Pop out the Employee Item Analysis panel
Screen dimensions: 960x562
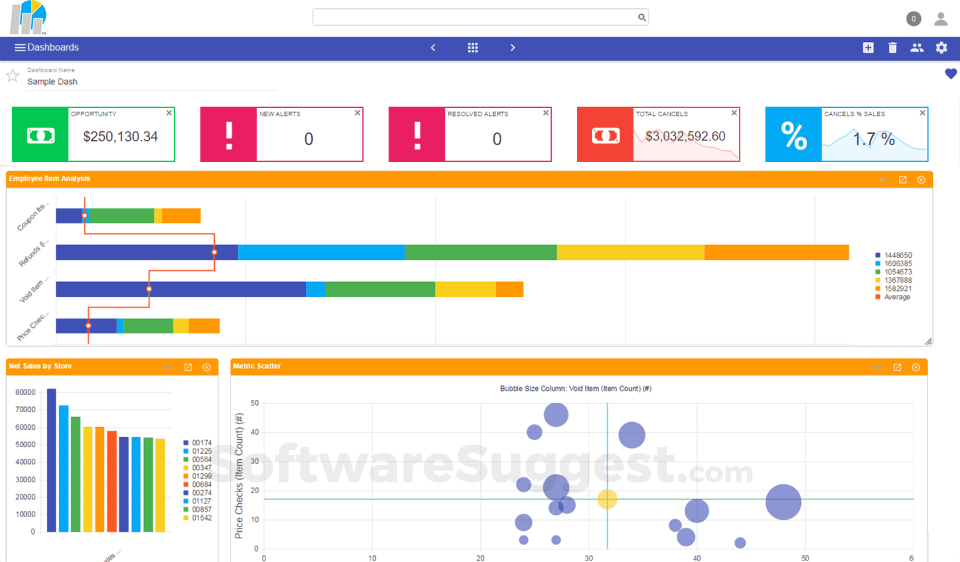click(x=902, y=179)
